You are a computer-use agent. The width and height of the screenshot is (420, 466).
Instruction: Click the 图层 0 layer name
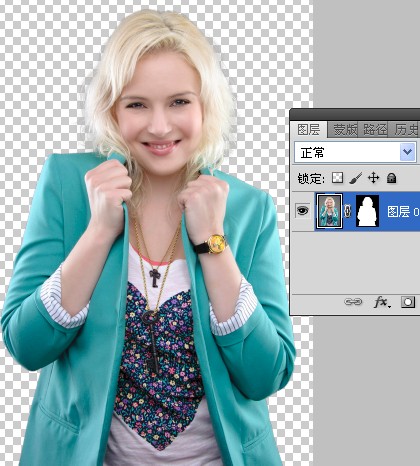[x=403, y=211]
